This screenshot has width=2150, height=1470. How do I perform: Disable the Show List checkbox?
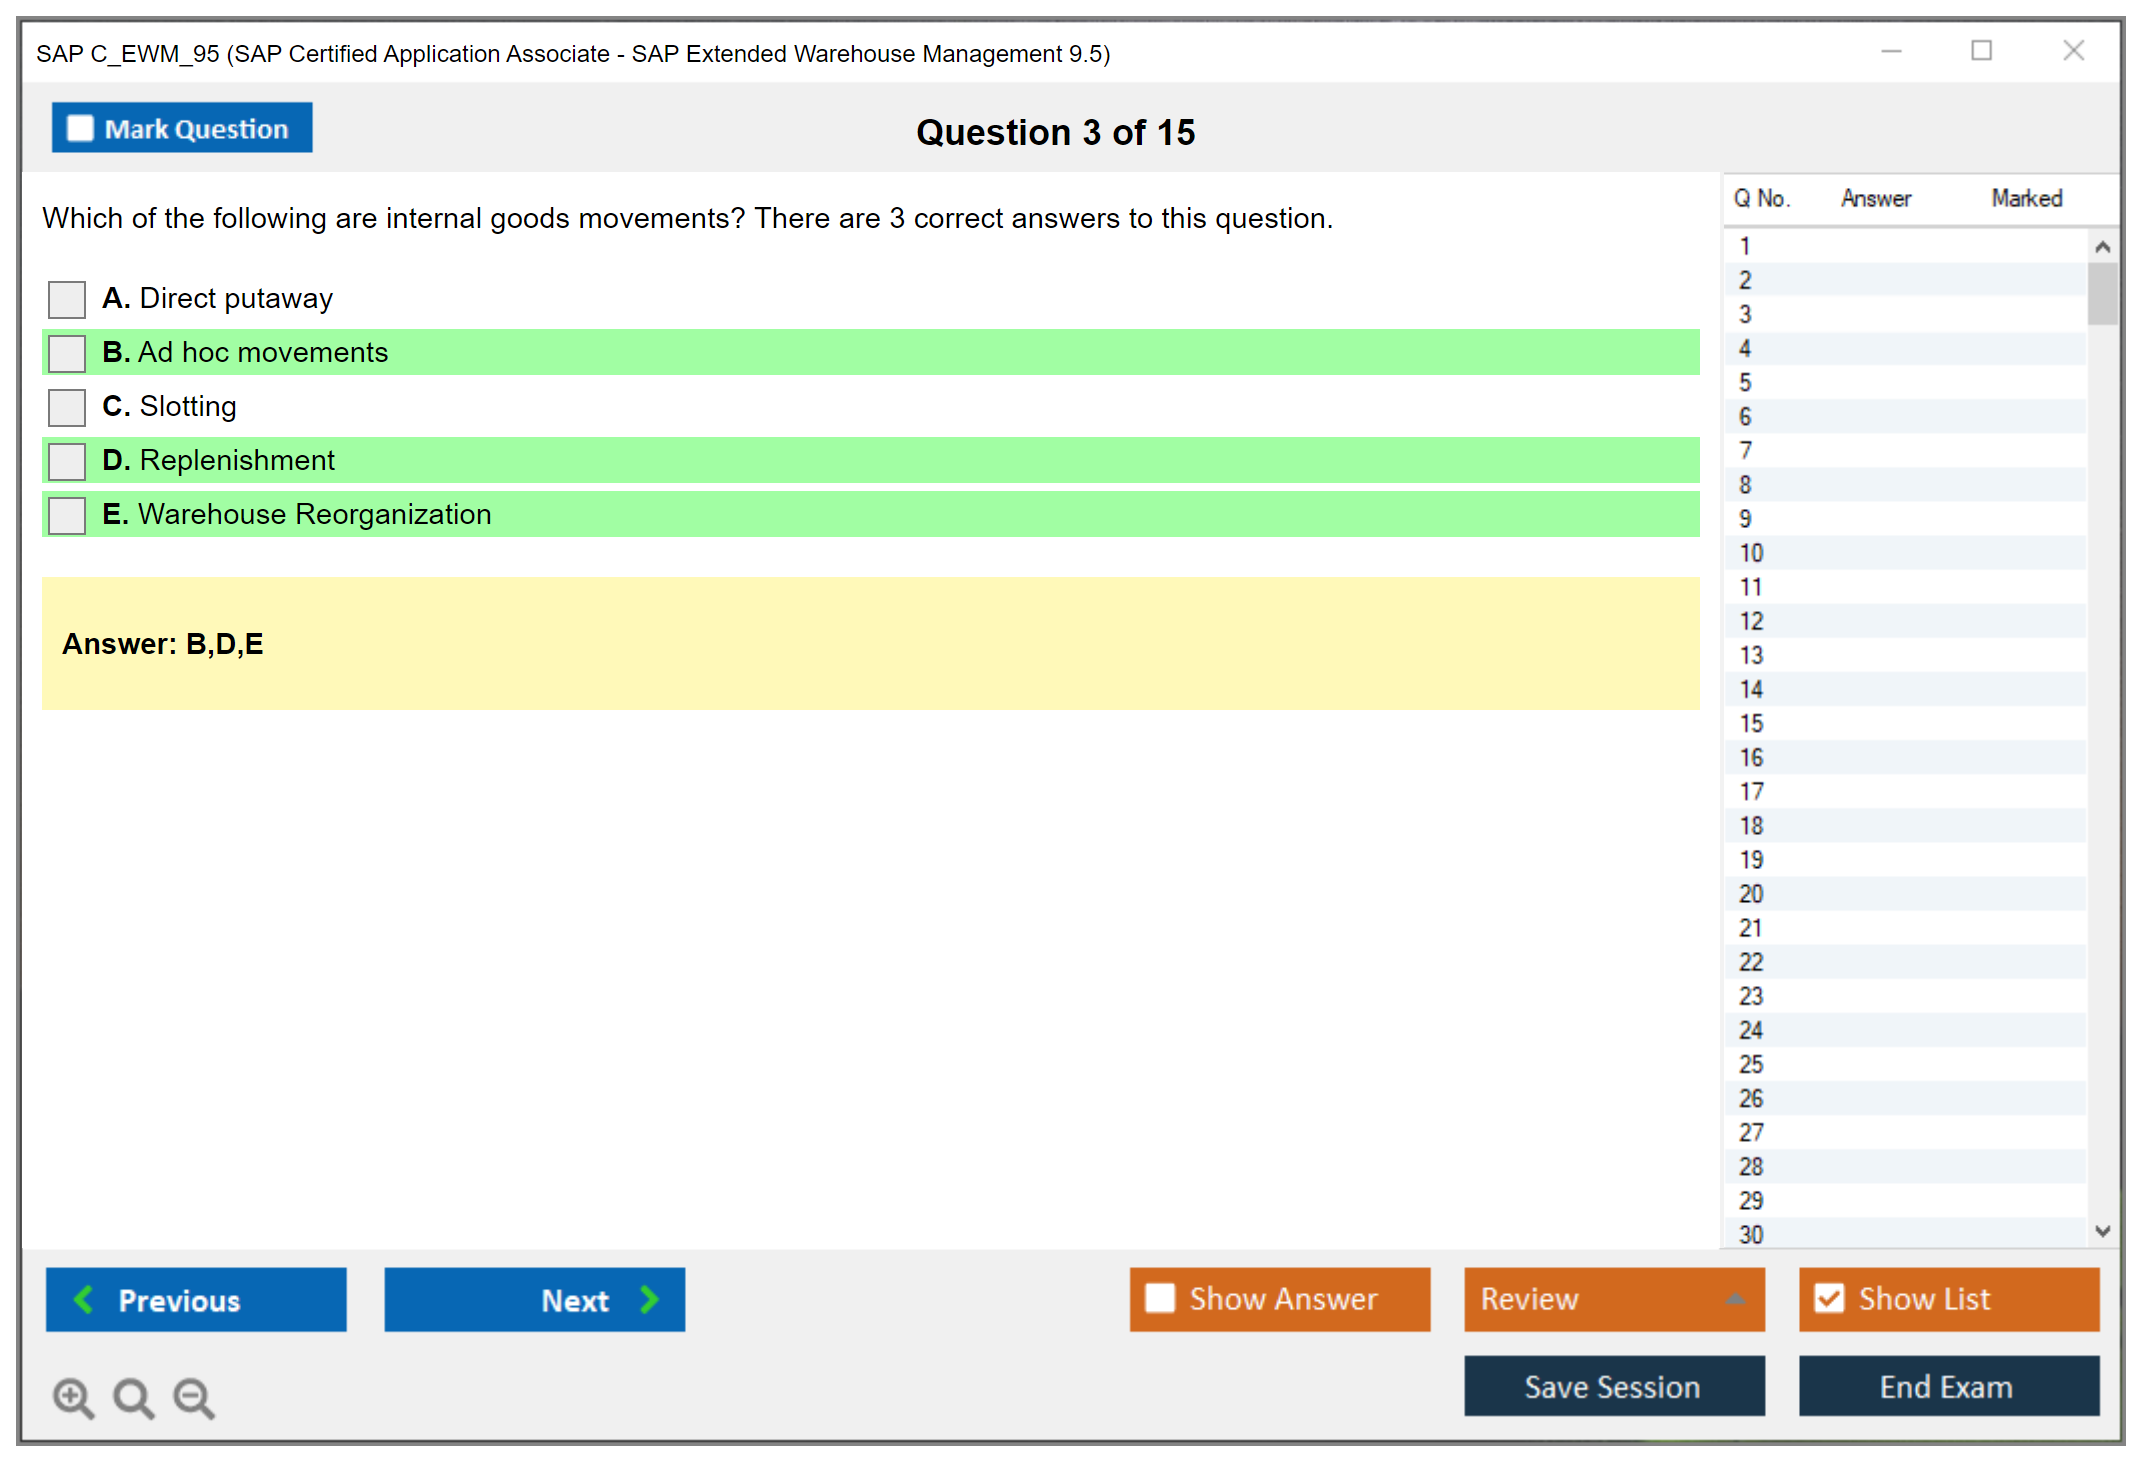1829,1298
